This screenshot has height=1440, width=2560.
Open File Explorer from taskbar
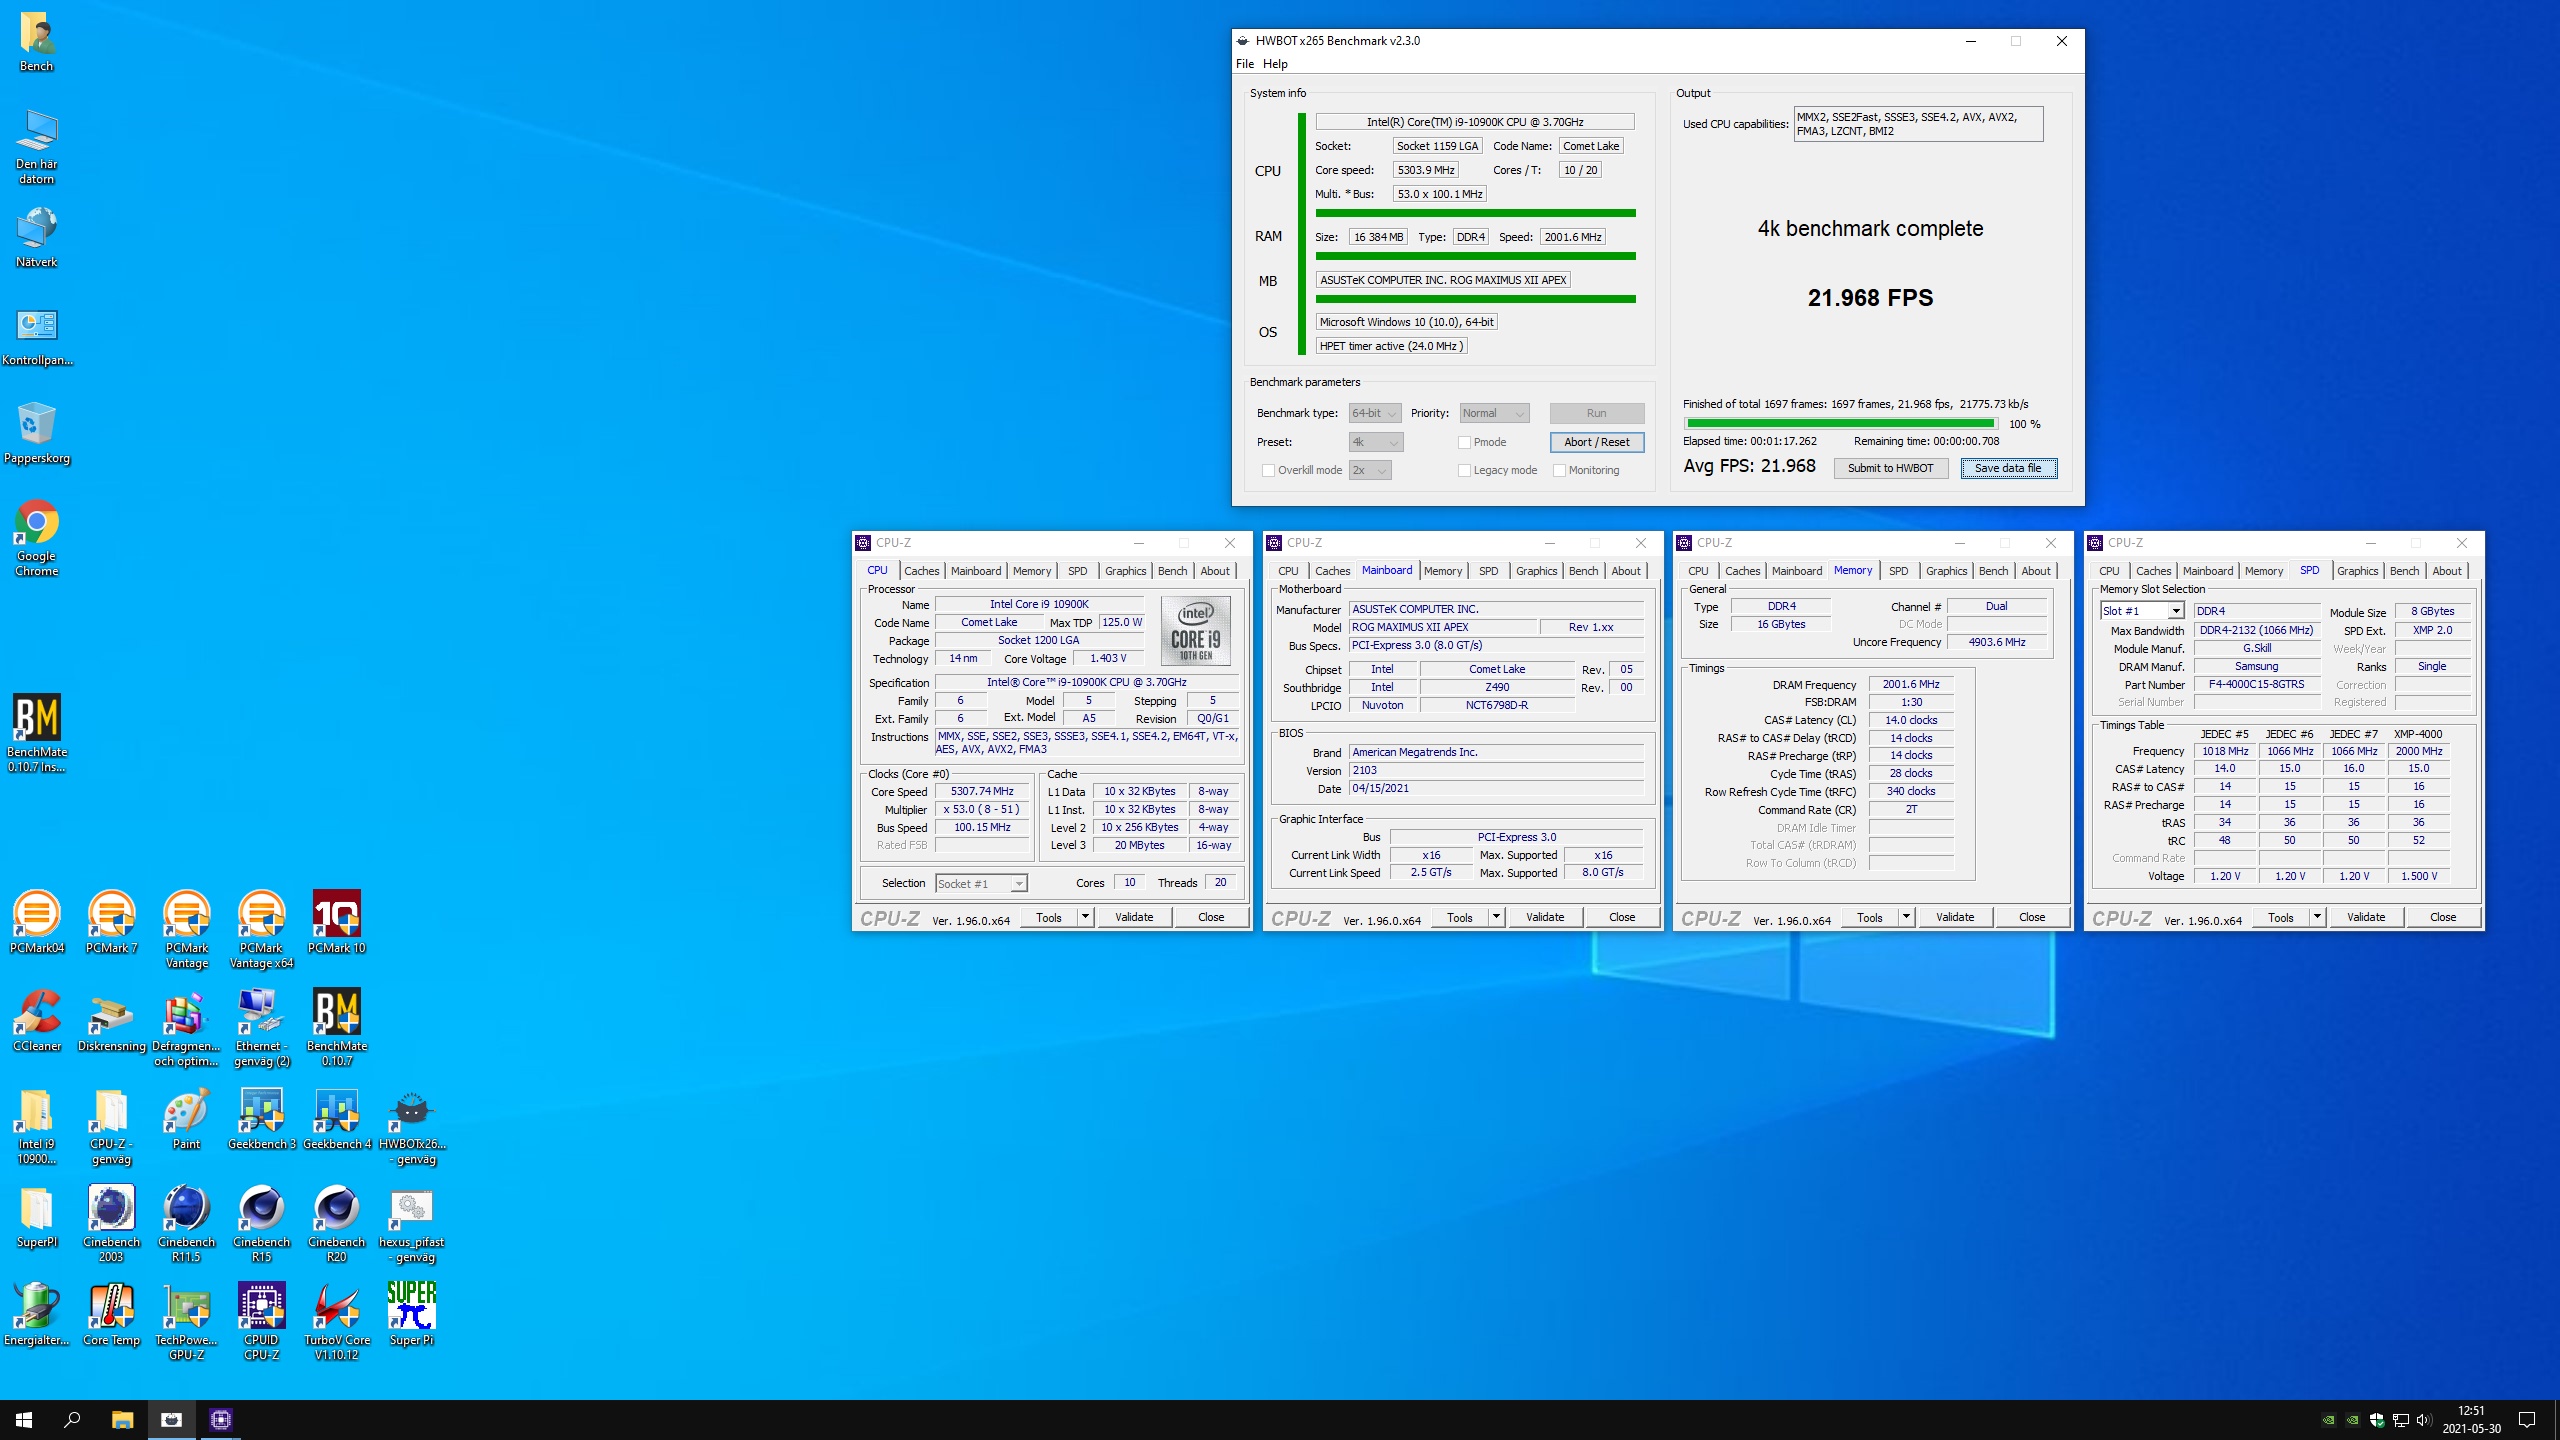pos(122,1419)
